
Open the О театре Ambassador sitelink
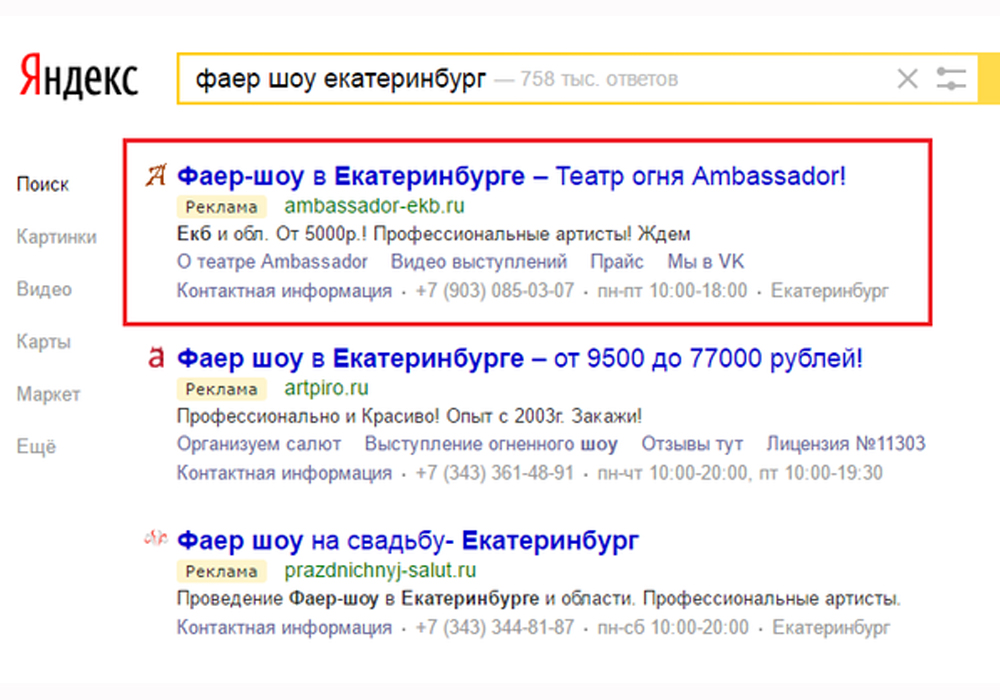[x=272, y=261]
